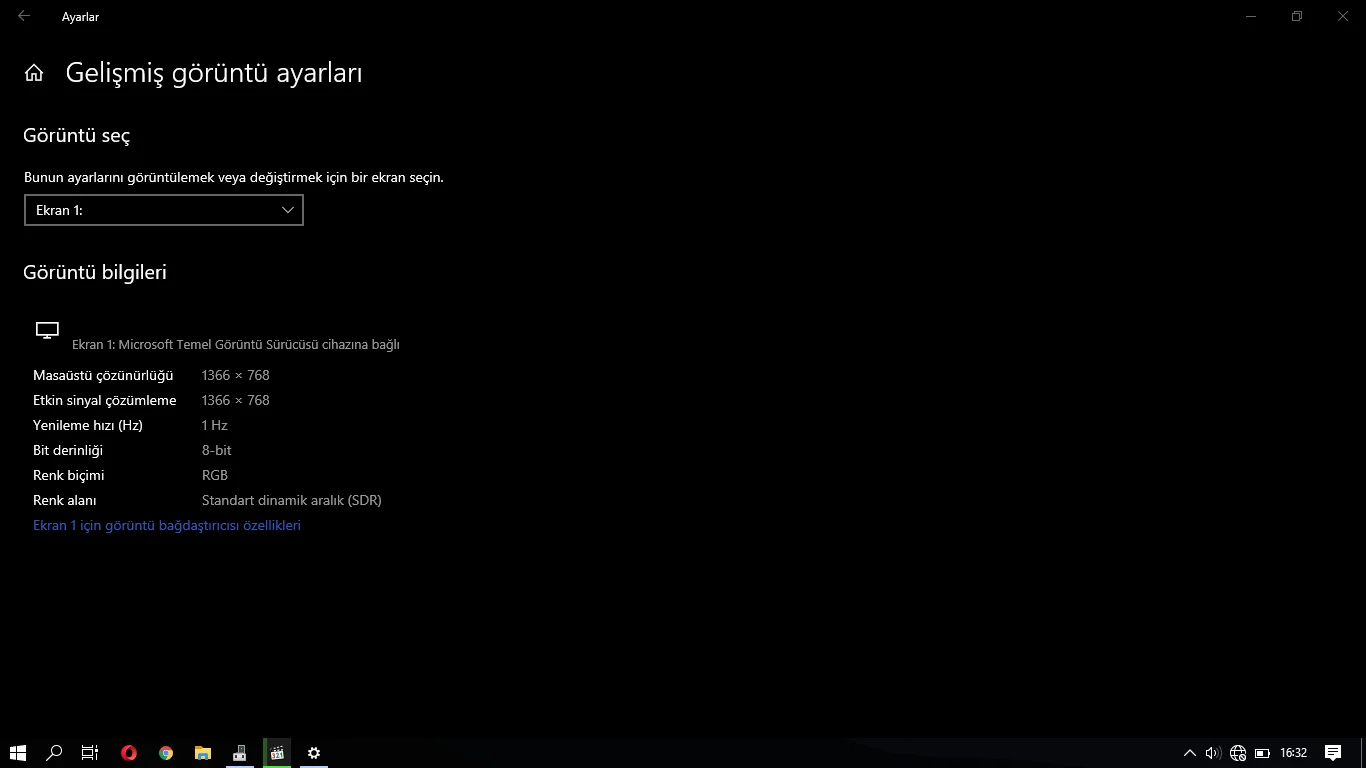This screenshot has width=1366, height=768.
Task: Click 'Standart dinamik aralık (SDR)' value
Action: point(292,500)
